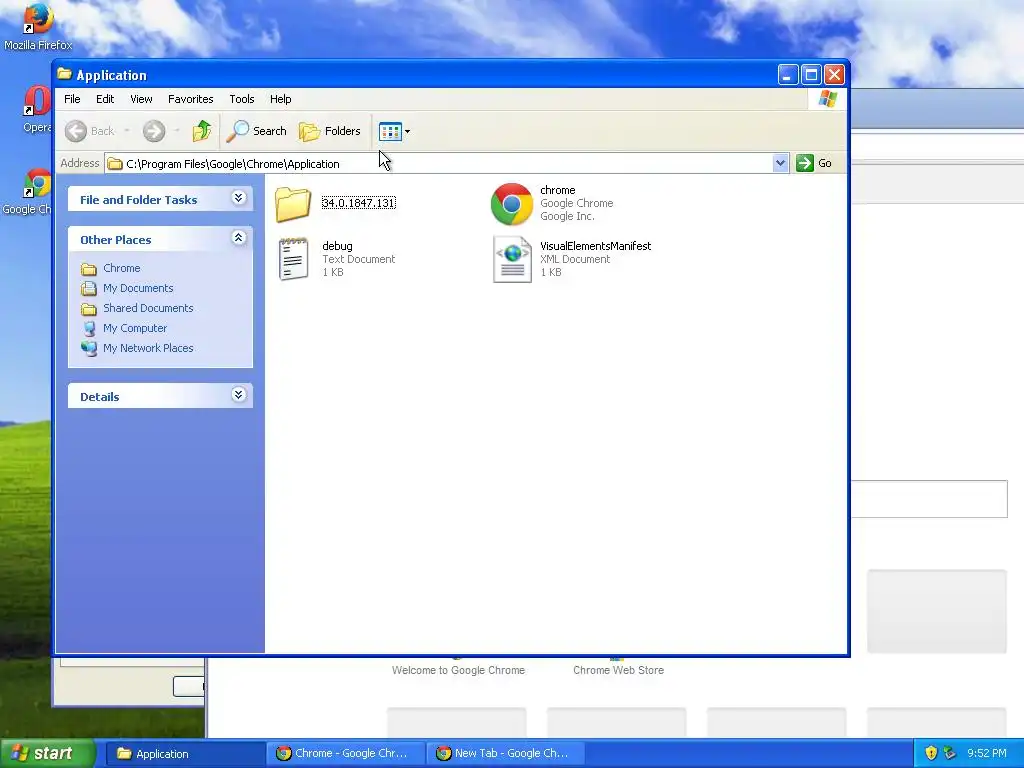Select the Opera desktop shortcut
Screen dimensions: 1024x768
tap(37, 109)
